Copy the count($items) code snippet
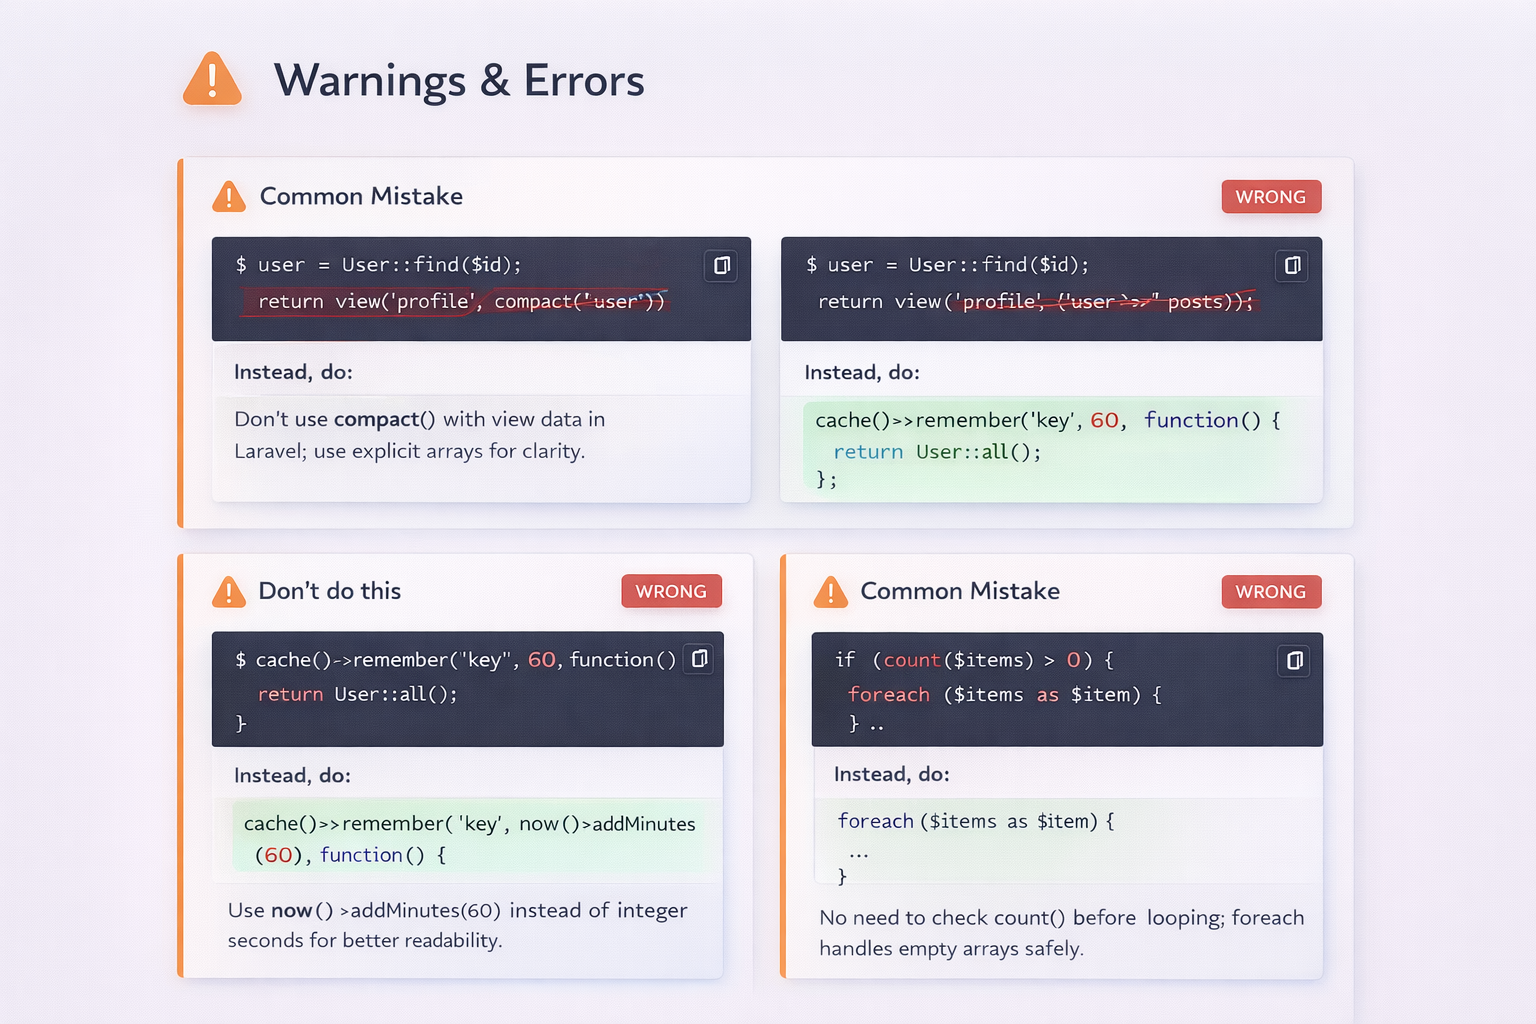 [1294, 661]
